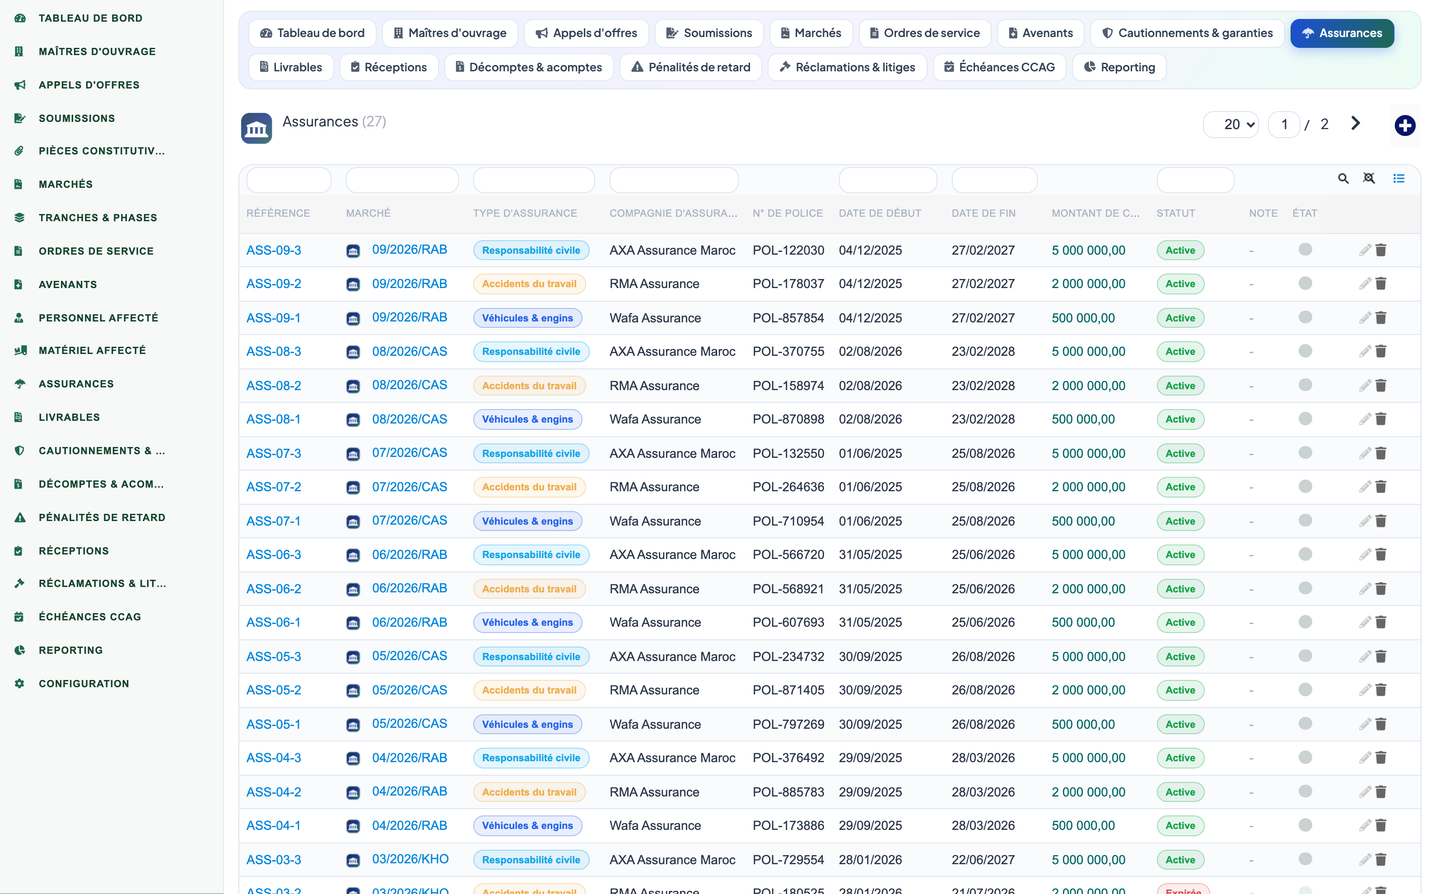Open the Statut filter field
The width and height of the screenshot is (1445, 894).
pos(1195,180)
